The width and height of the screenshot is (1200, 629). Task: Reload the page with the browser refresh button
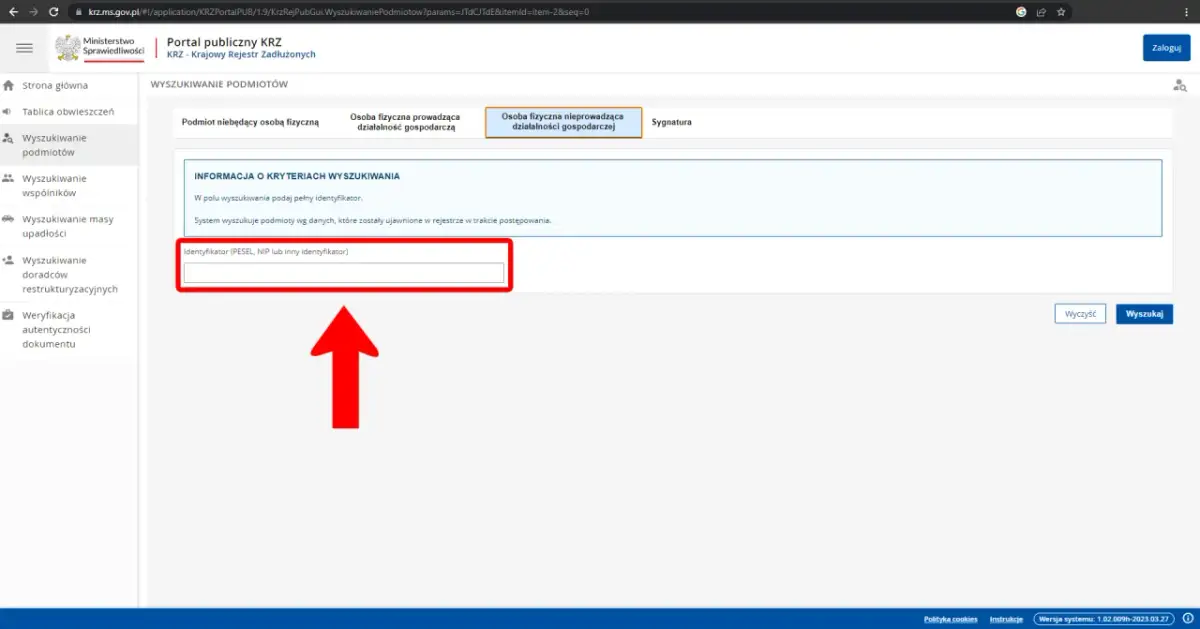[56, 12]
